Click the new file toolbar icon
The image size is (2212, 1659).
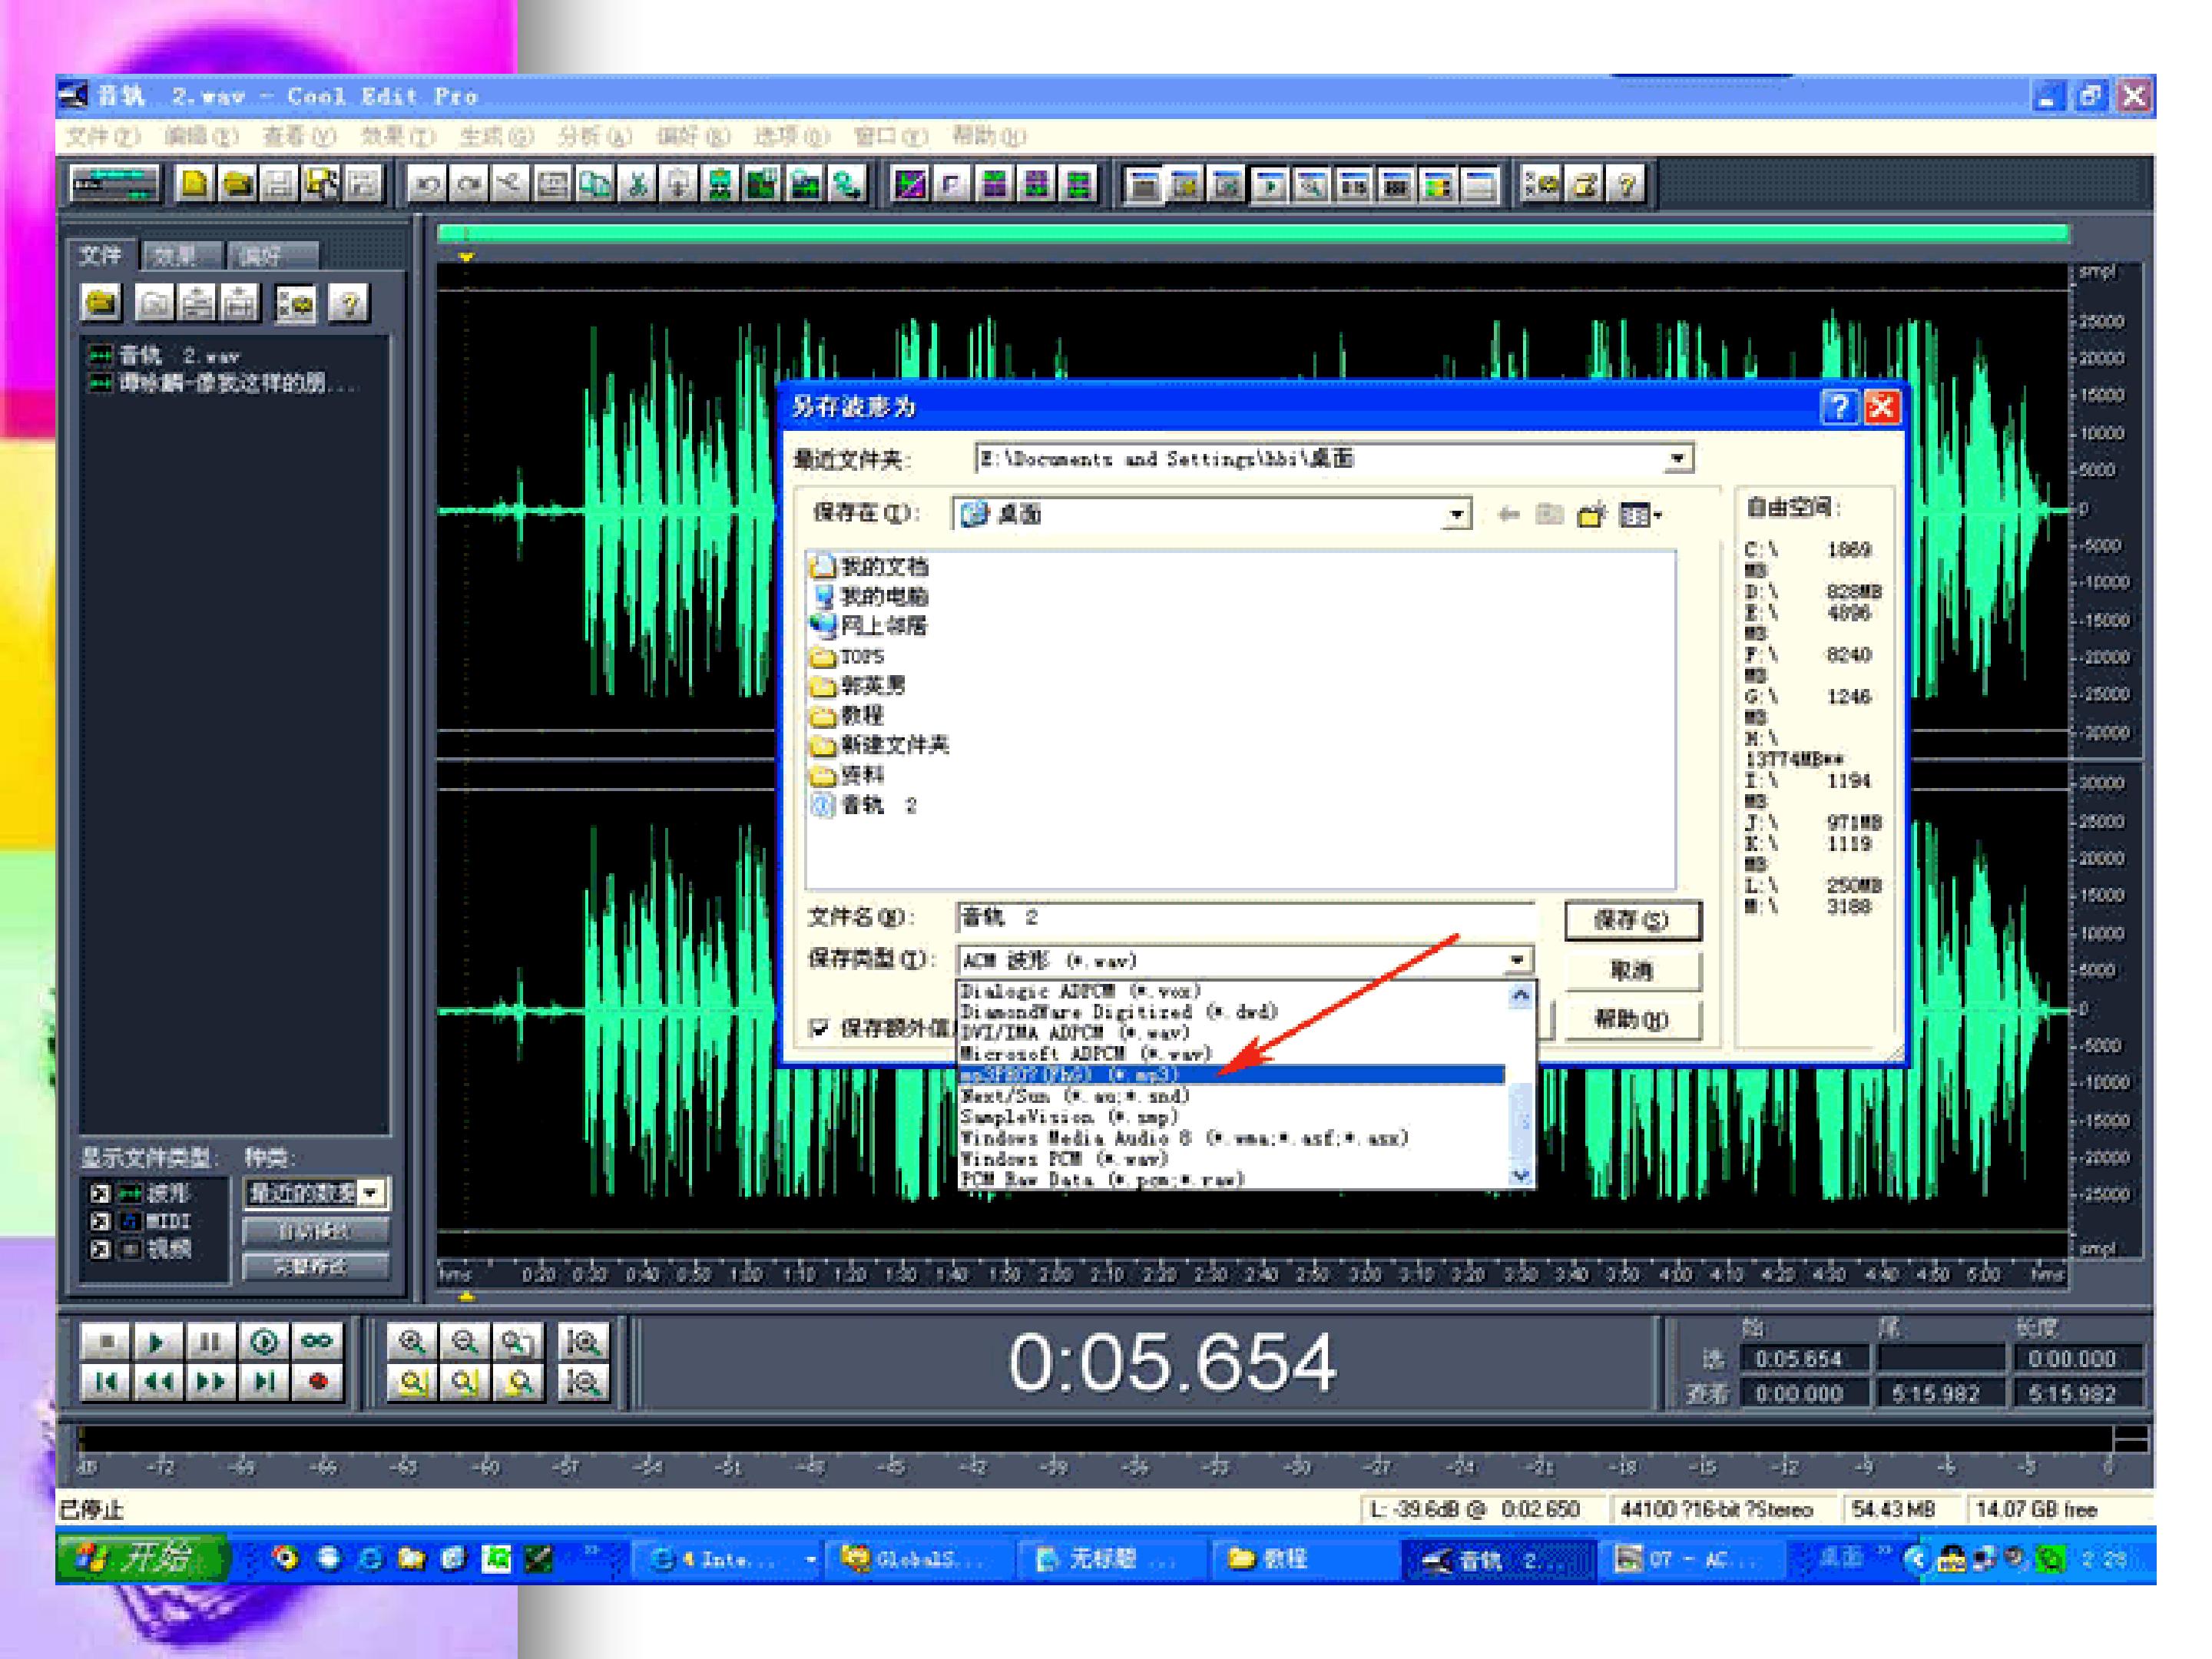(194, 184)
